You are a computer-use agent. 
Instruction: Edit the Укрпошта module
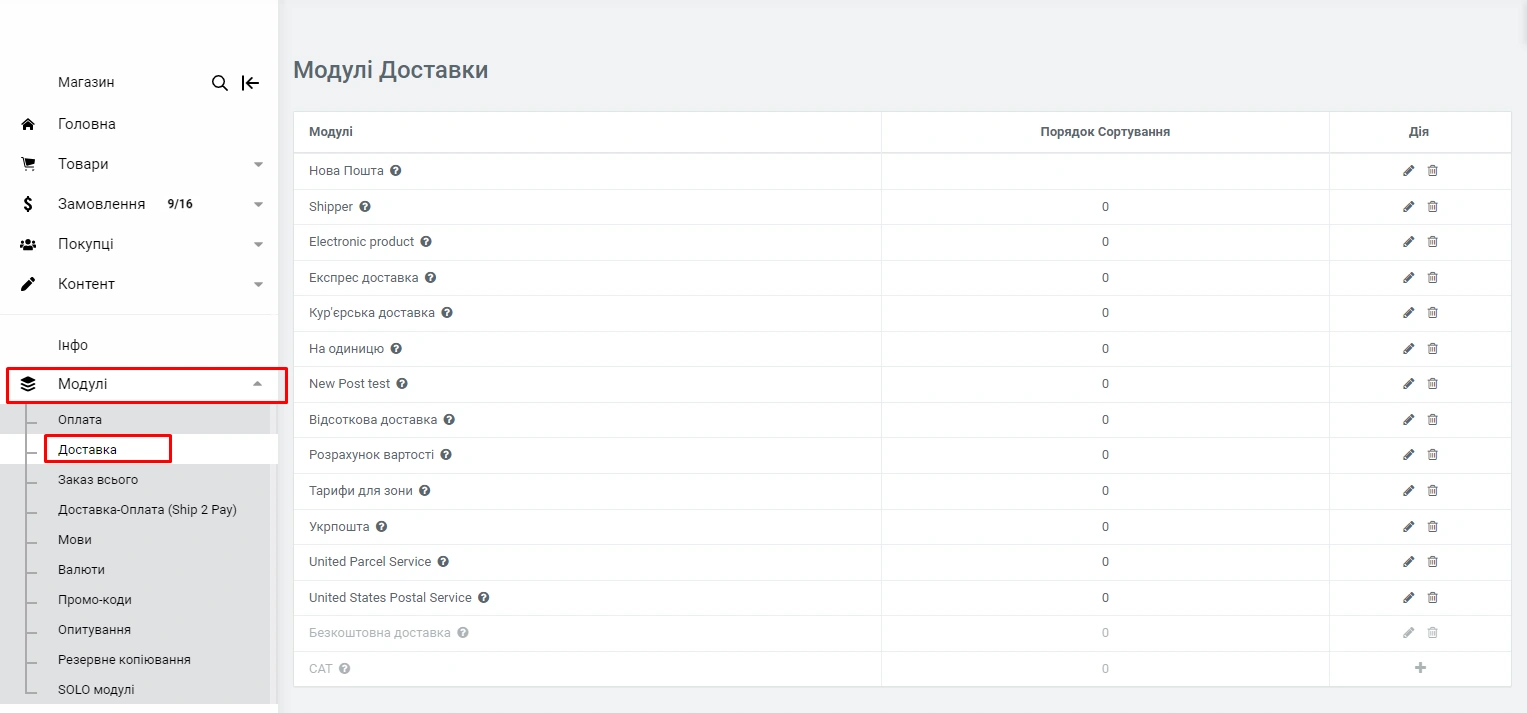click(1408, 527)
